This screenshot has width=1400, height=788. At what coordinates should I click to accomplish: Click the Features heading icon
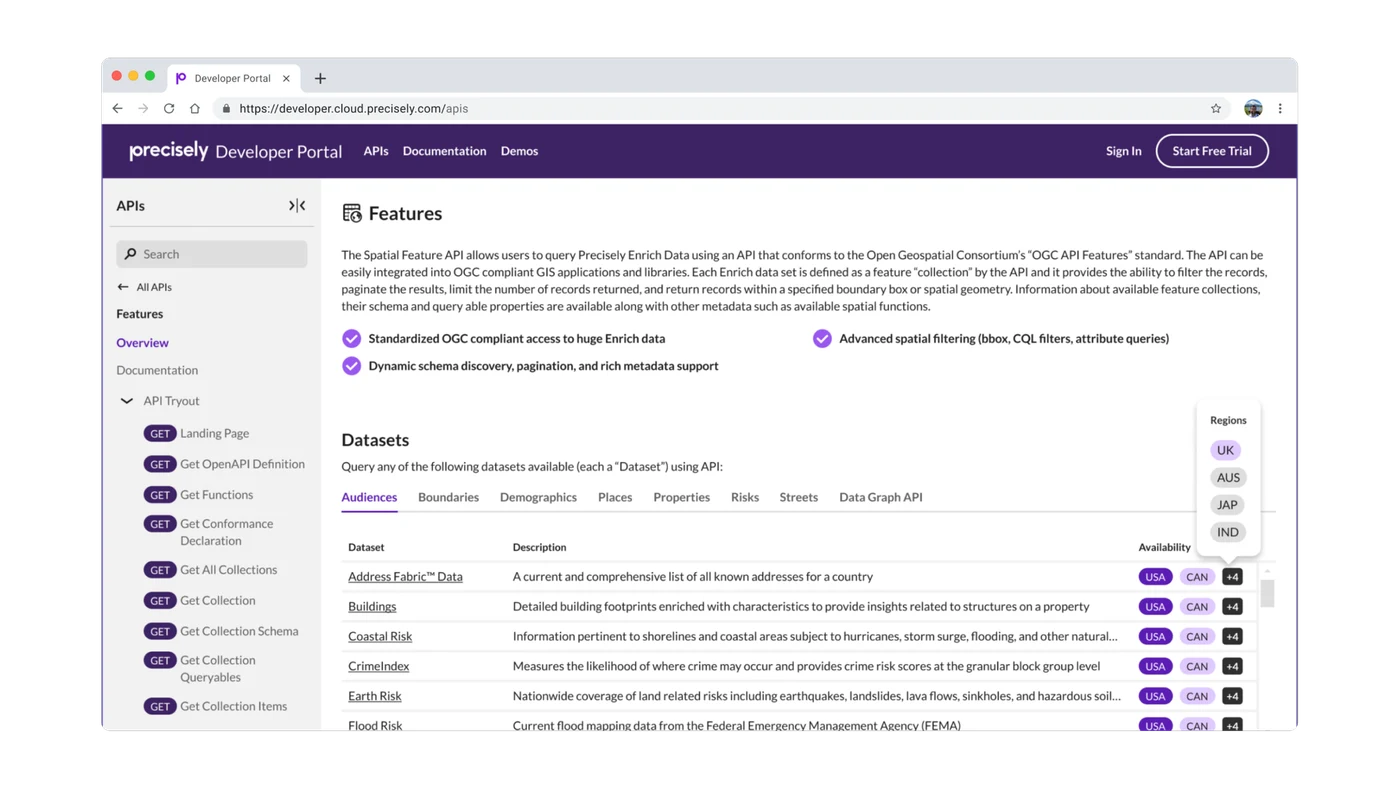click(x=352, y=213)
